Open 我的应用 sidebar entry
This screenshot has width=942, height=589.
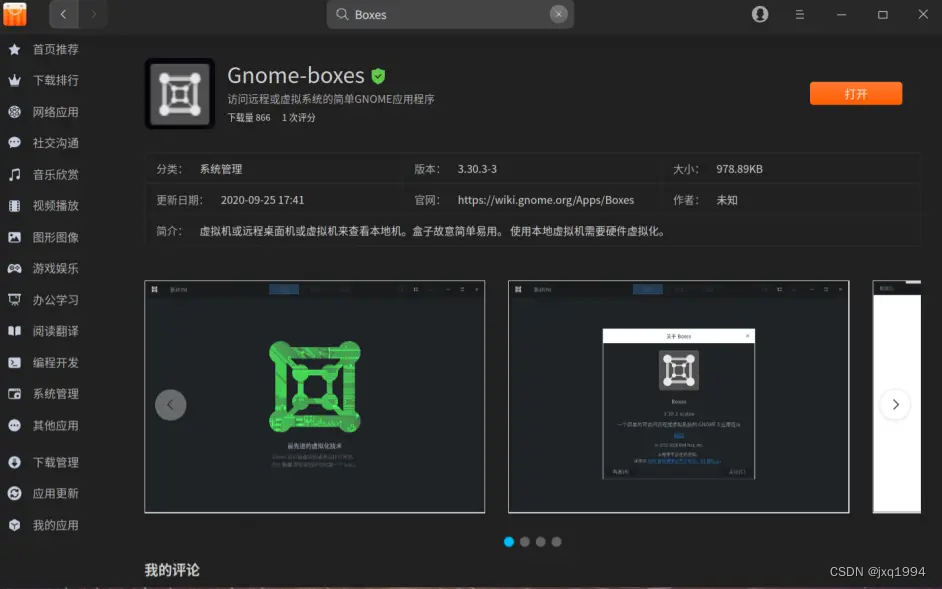(55, 525)
